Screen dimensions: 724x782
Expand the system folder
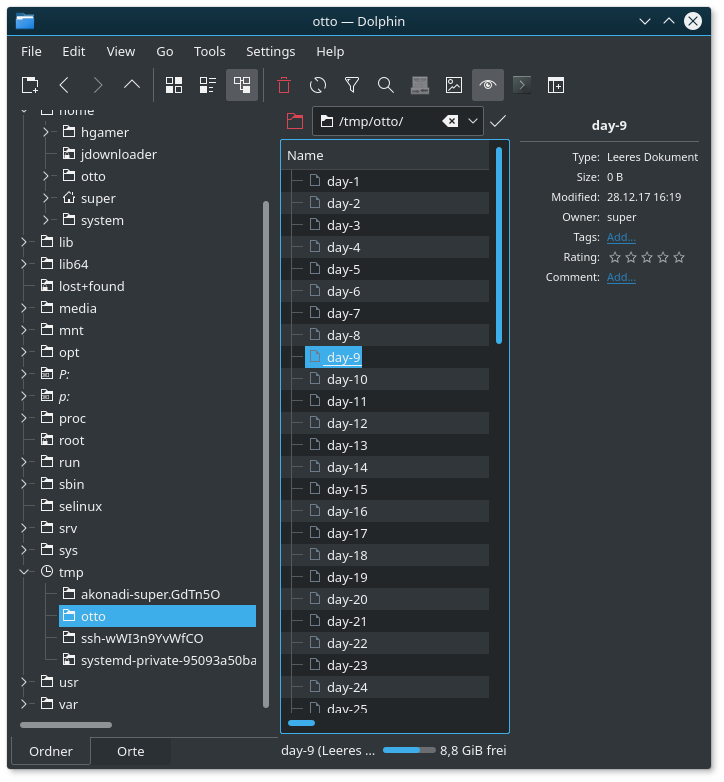click(46, 220)
